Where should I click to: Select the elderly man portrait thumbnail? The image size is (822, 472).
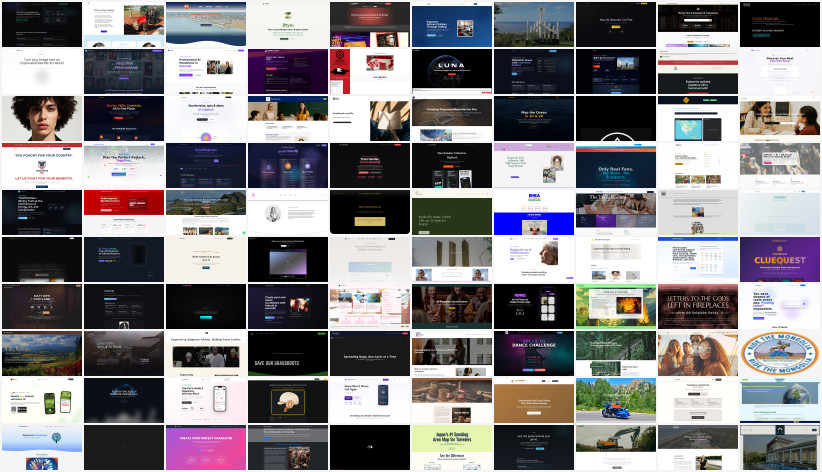pos(534,260)
